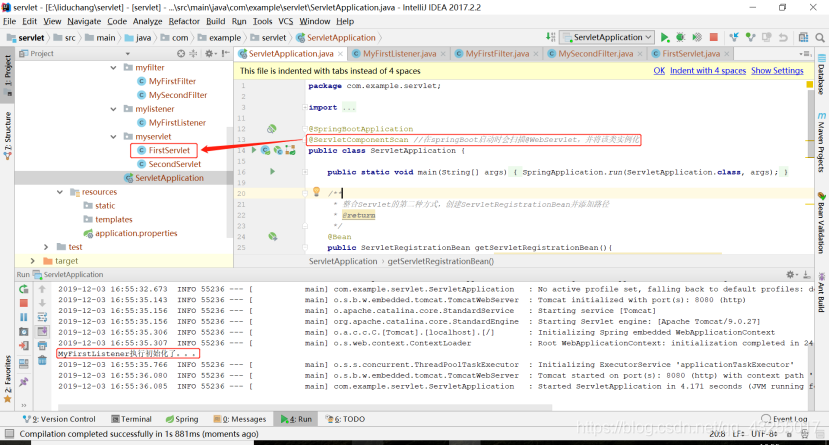This screenshot has height=446, width=830.
Task: Click the Spring bean gutter icon at @SpringBootApplication
Action: (272, 129)
